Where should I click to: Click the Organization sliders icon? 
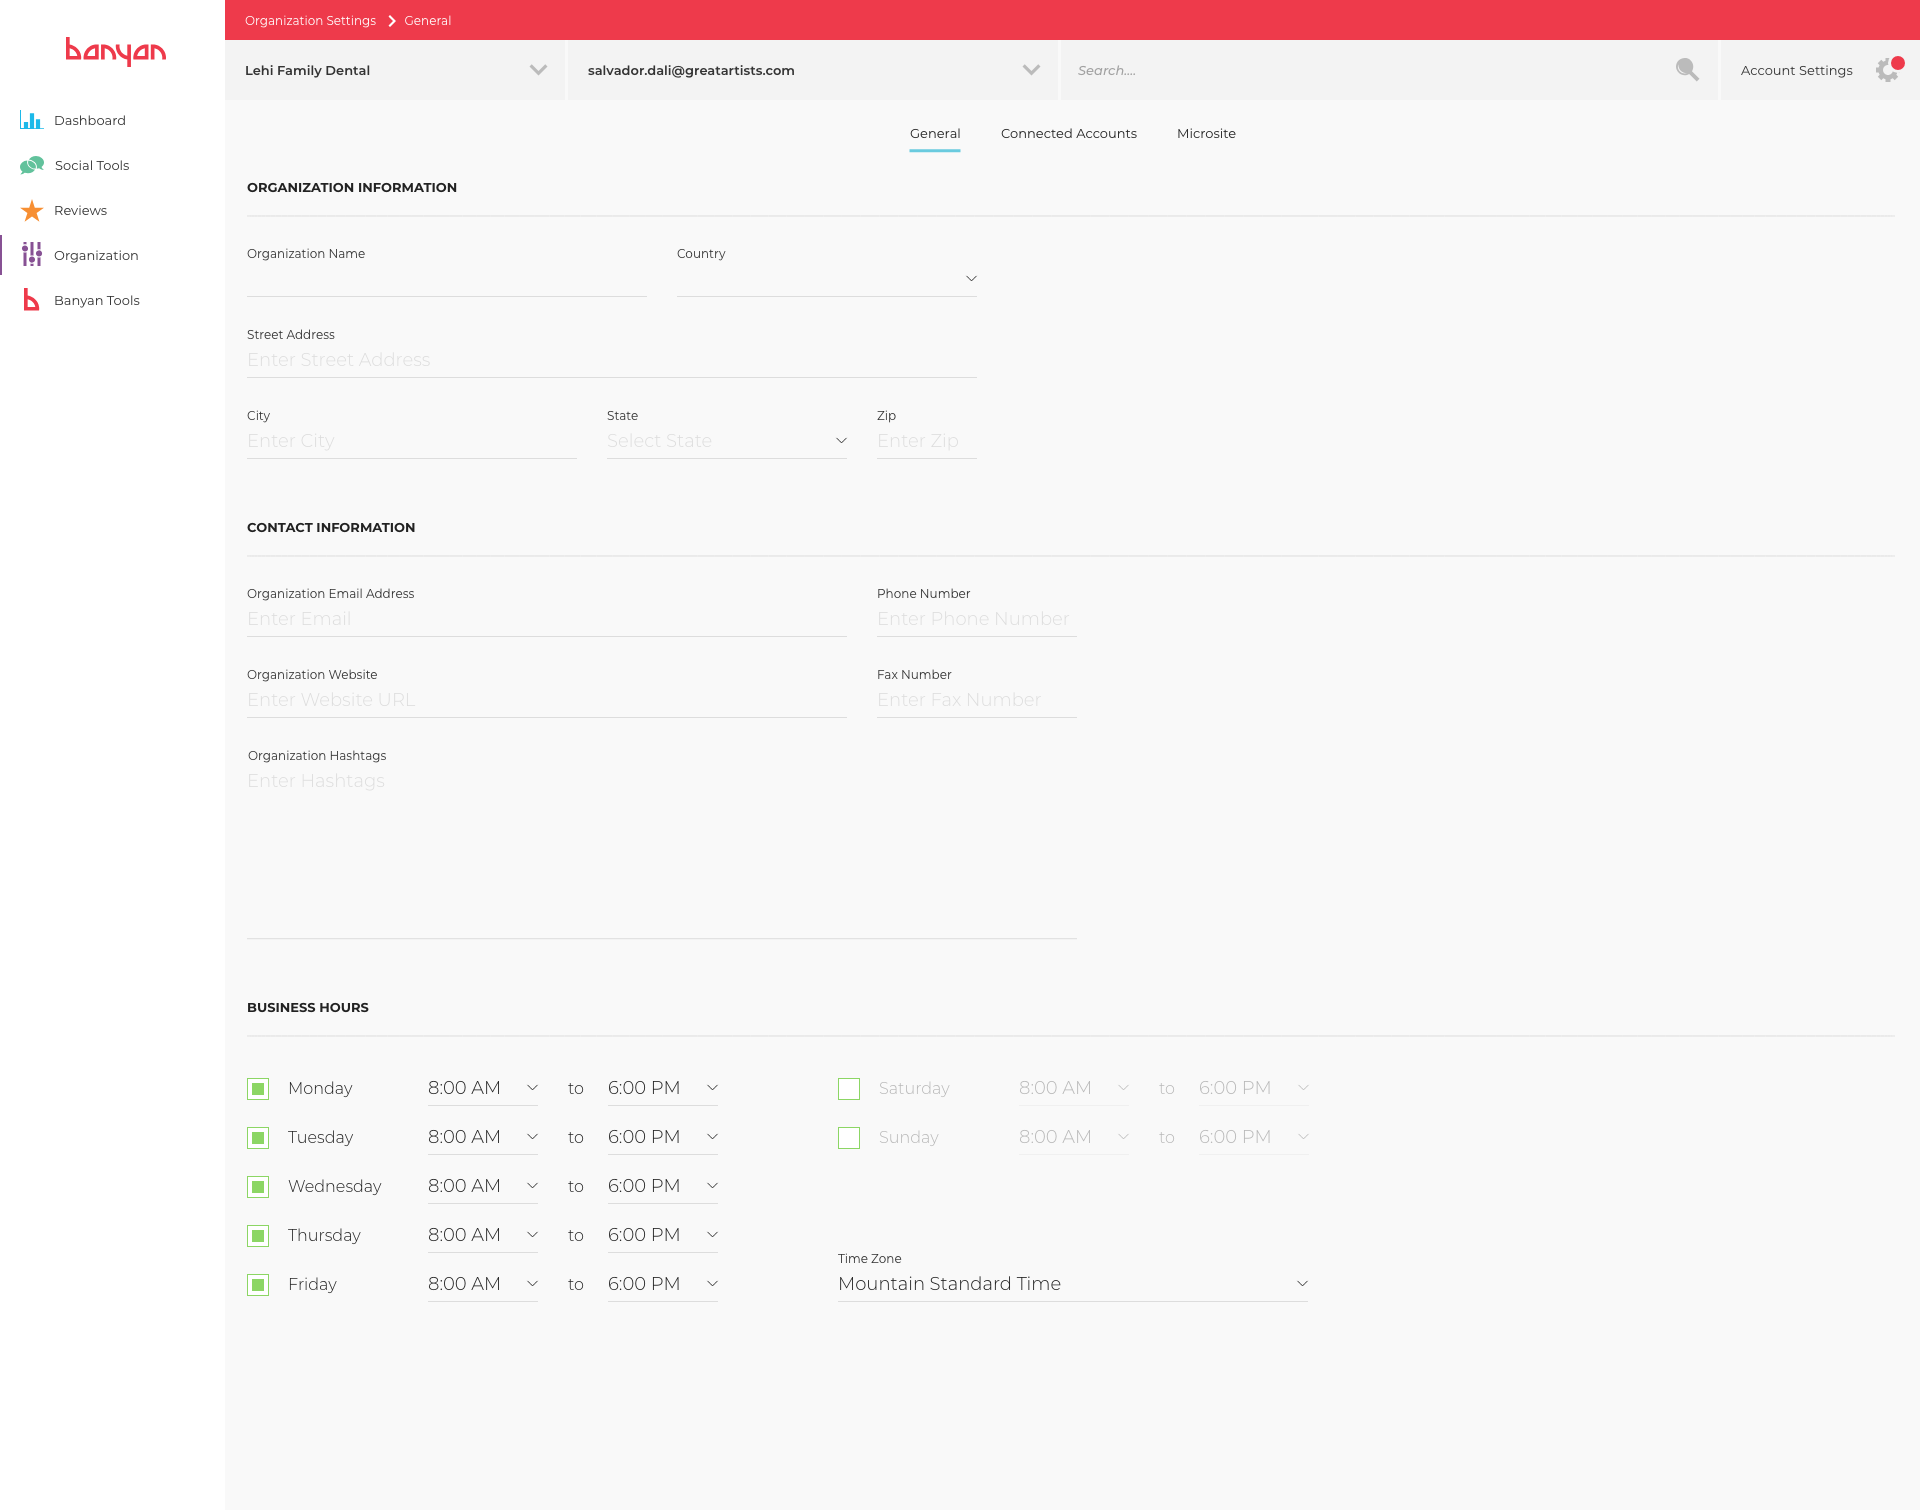pos(32,255)
